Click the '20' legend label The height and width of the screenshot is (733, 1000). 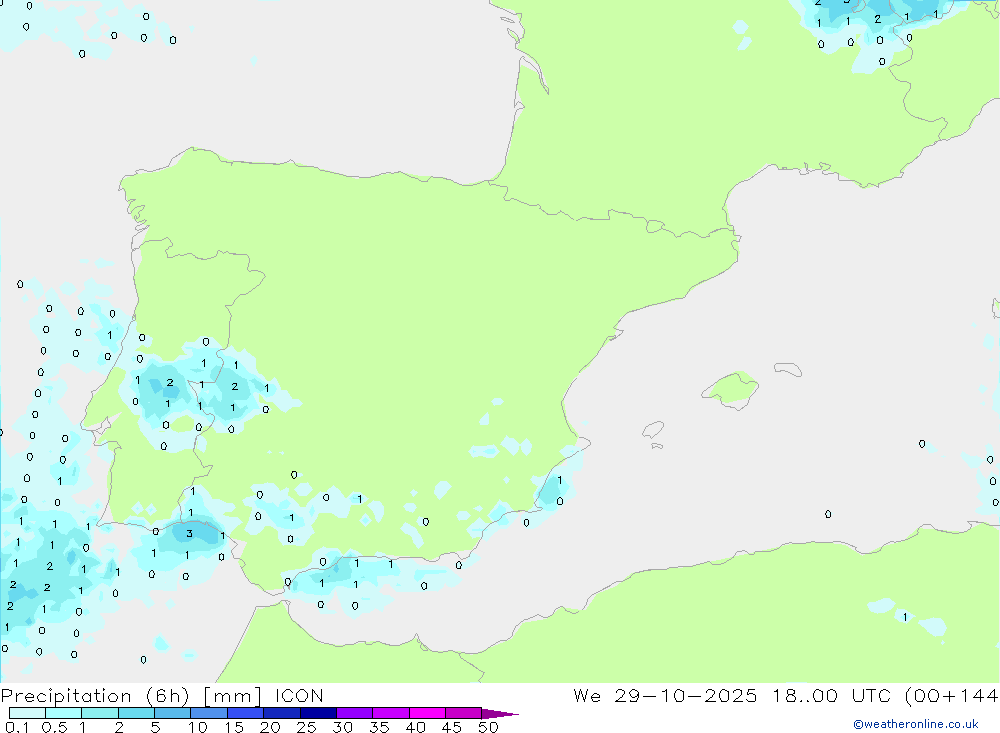point(270,727)
